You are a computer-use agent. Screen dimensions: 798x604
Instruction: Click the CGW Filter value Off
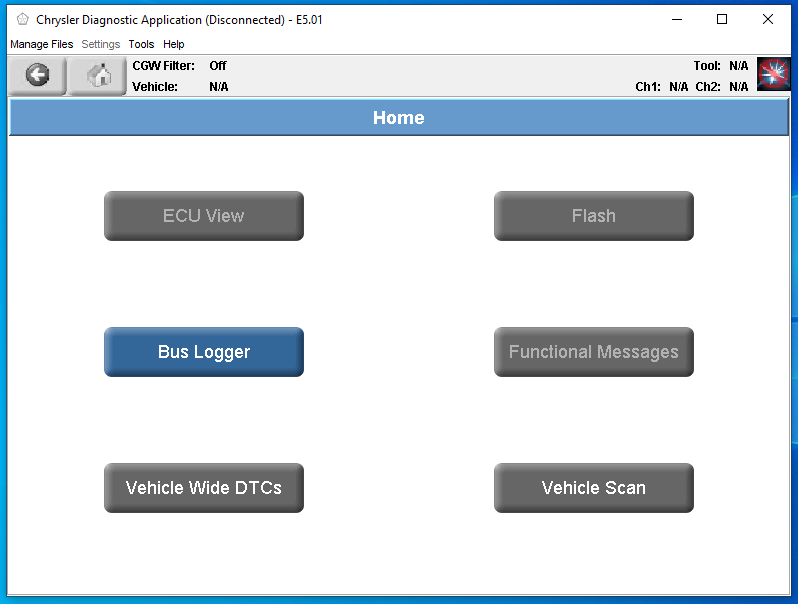point(218,66)
